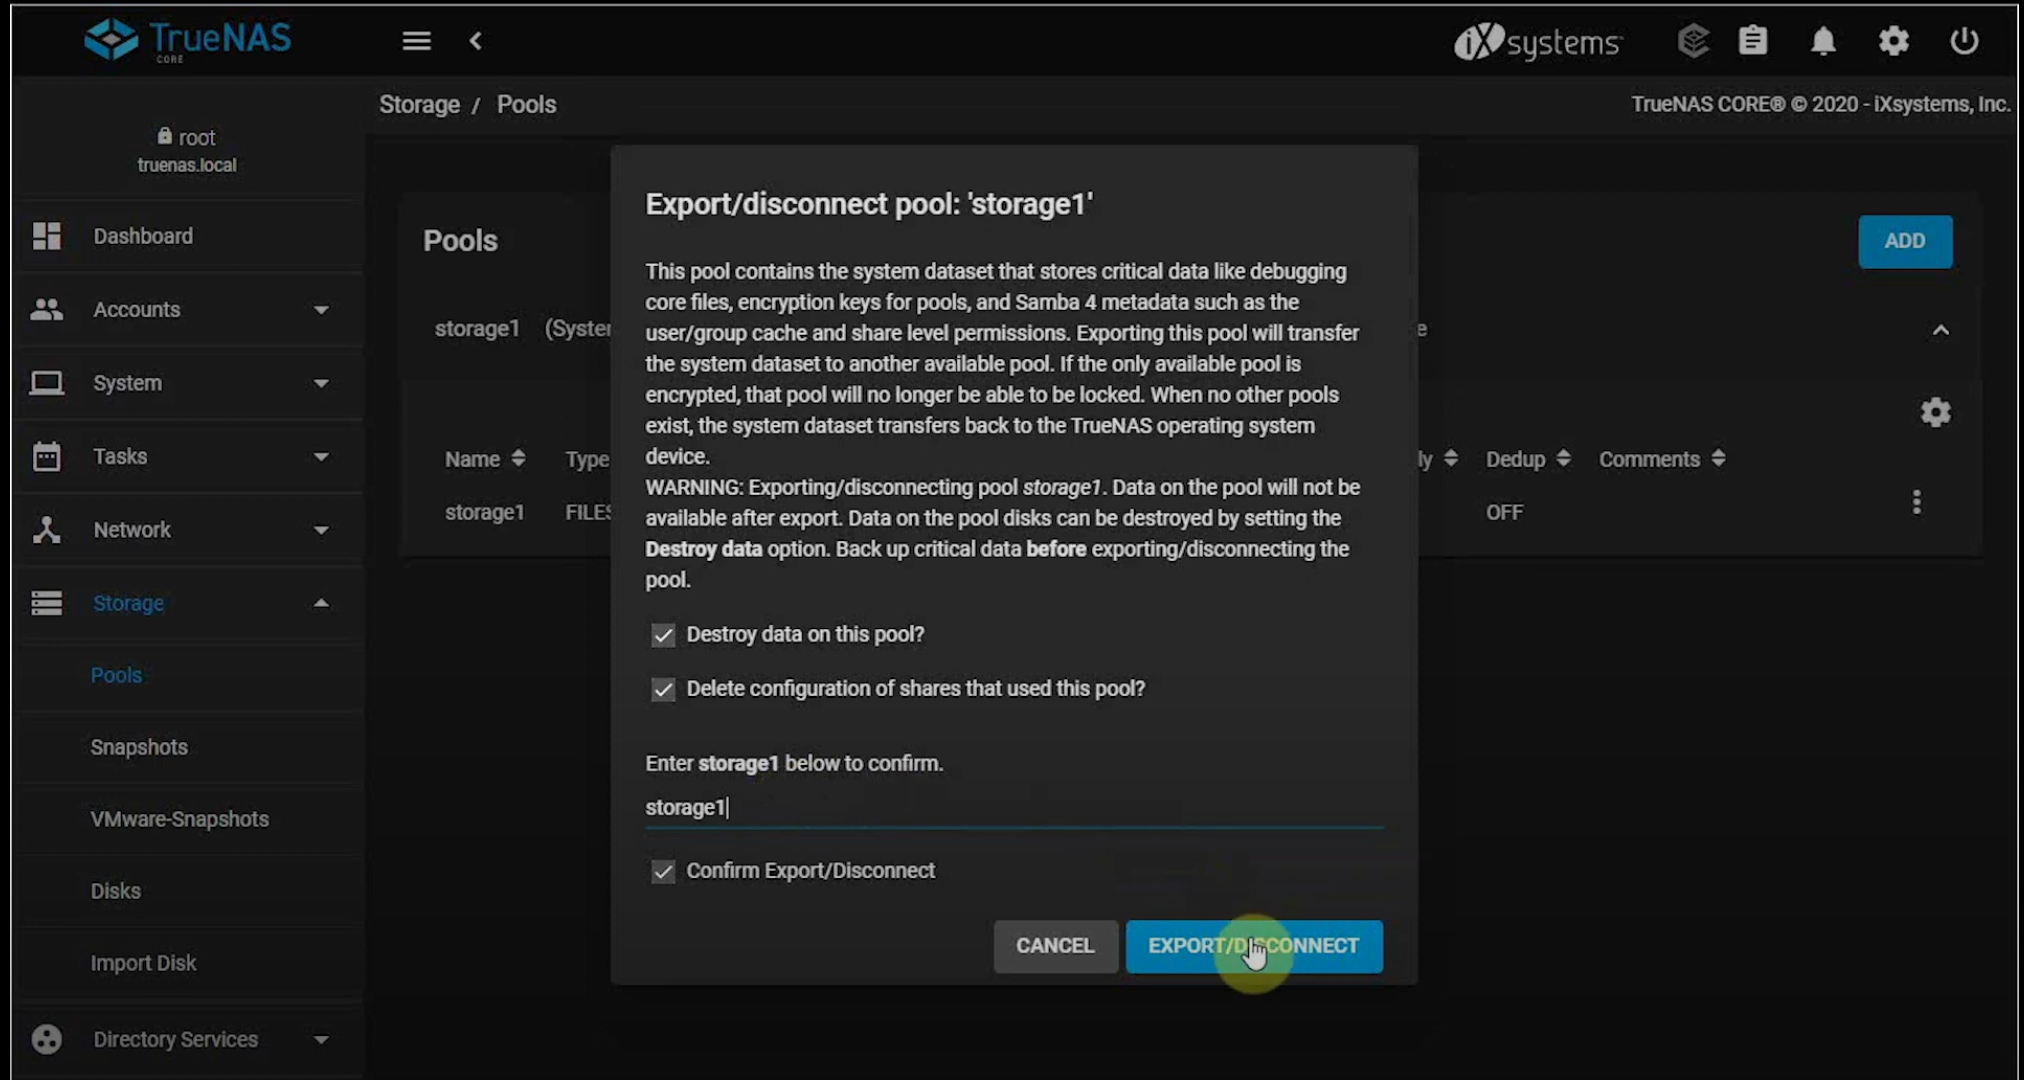
Task: Uncheck Confirm Export/Disconnect checkbox
Action: [663, 871]
